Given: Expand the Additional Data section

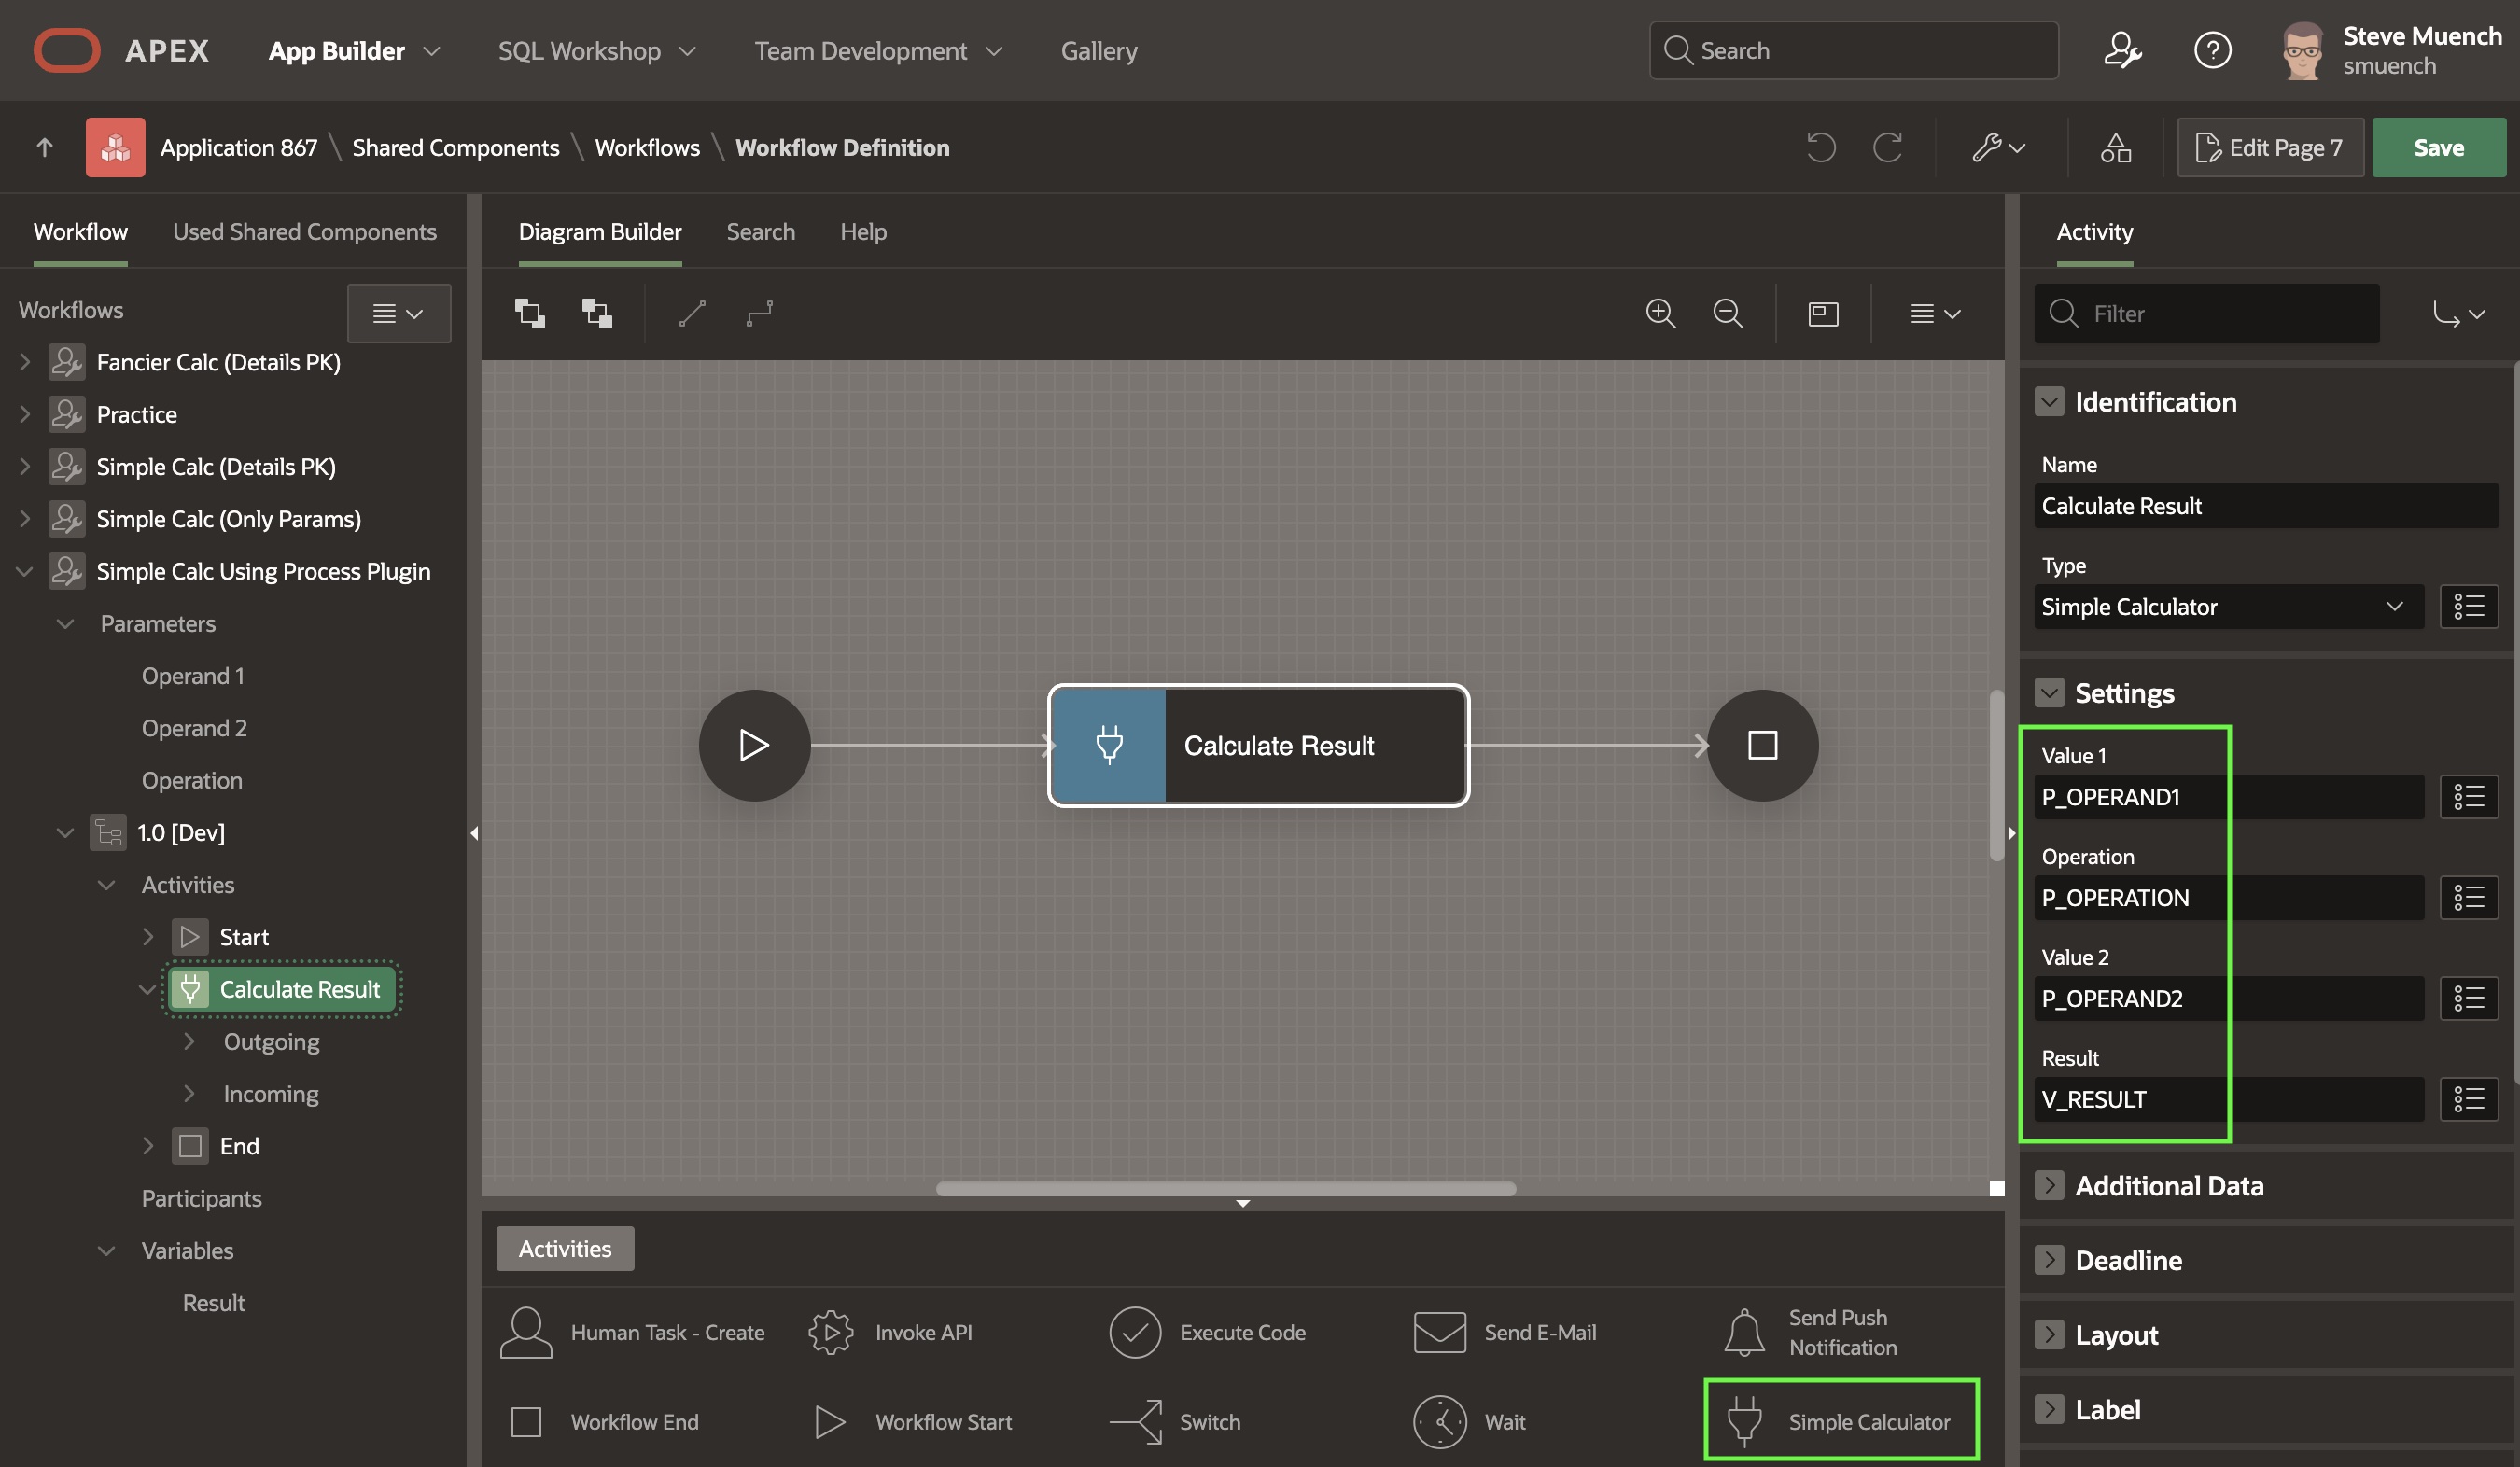Looking at the screenshot, I should tap(2049, 1185).
